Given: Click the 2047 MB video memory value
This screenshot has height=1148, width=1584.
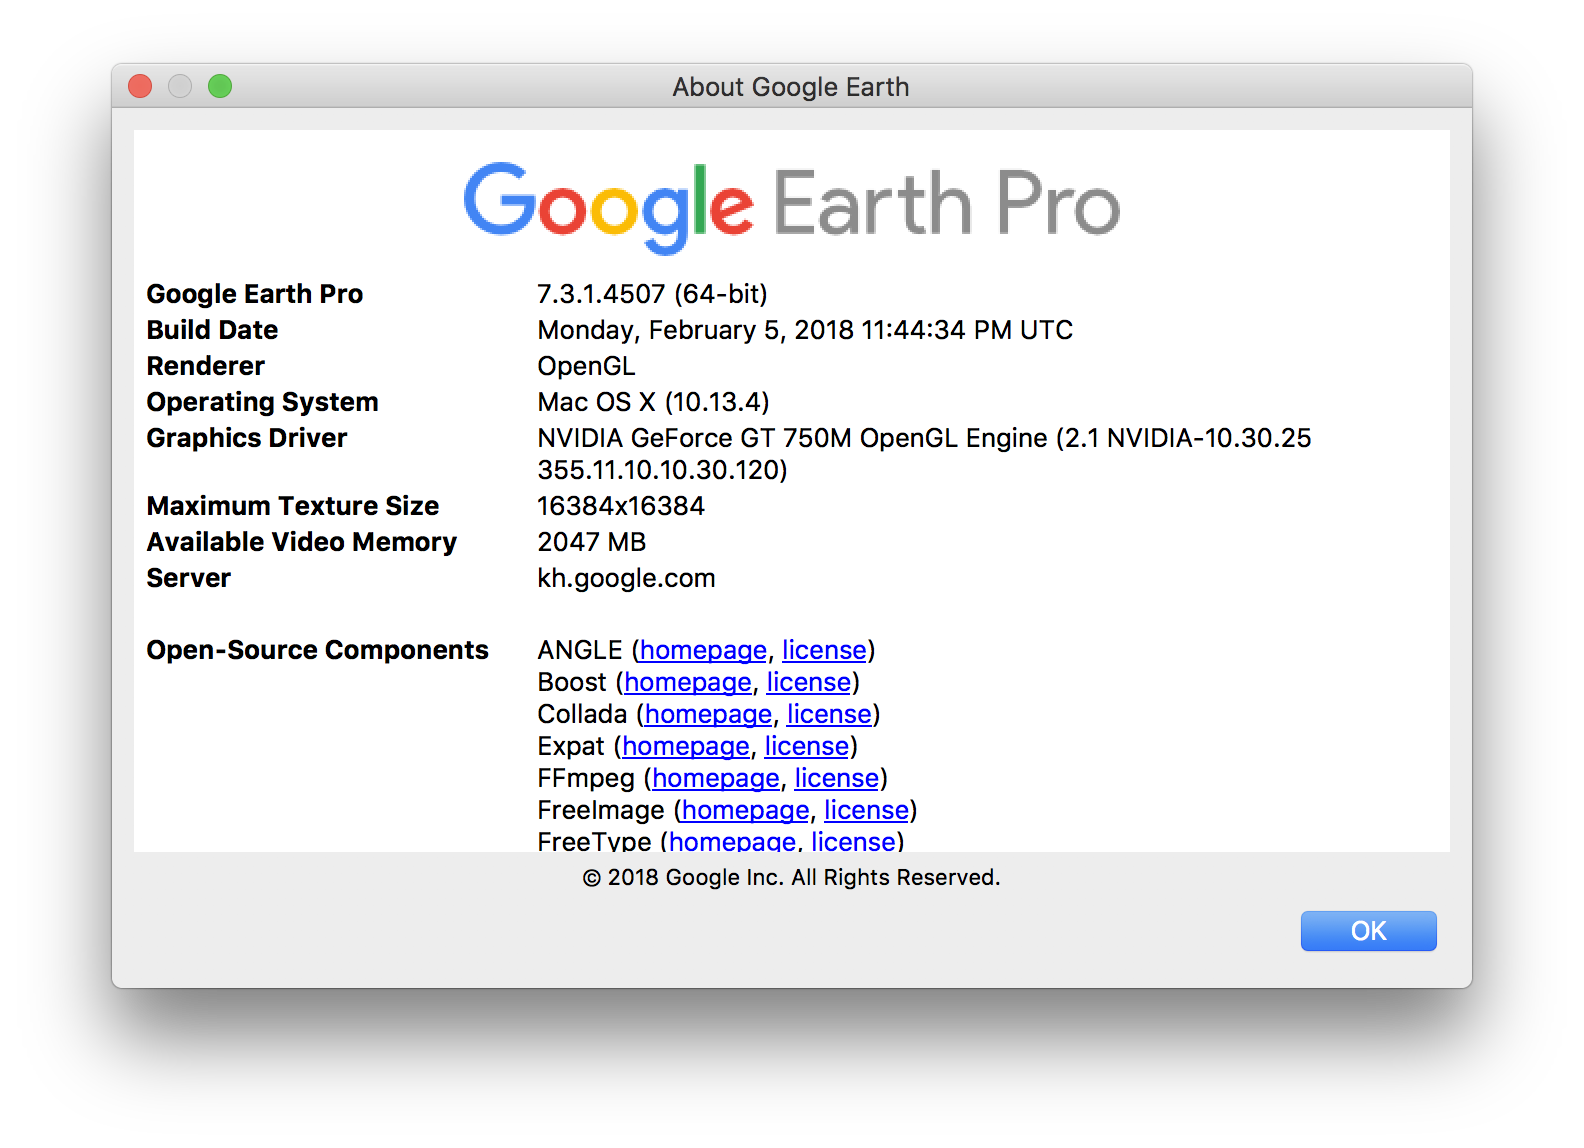Looking at the screenshot, I should pyautogui.click(x=592, y=542).
